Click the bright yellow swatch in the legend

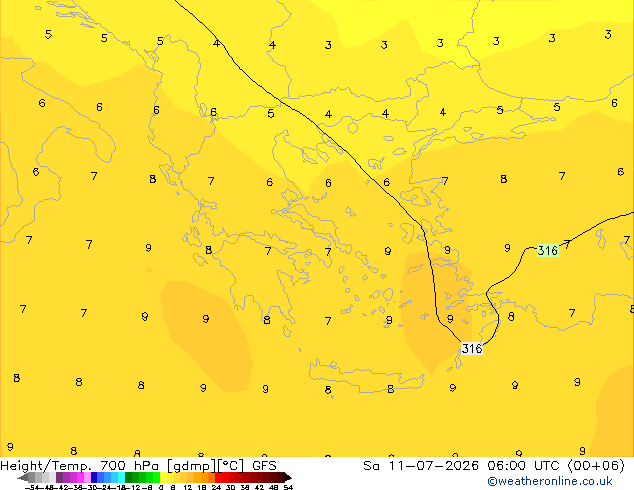coord(163,478)
